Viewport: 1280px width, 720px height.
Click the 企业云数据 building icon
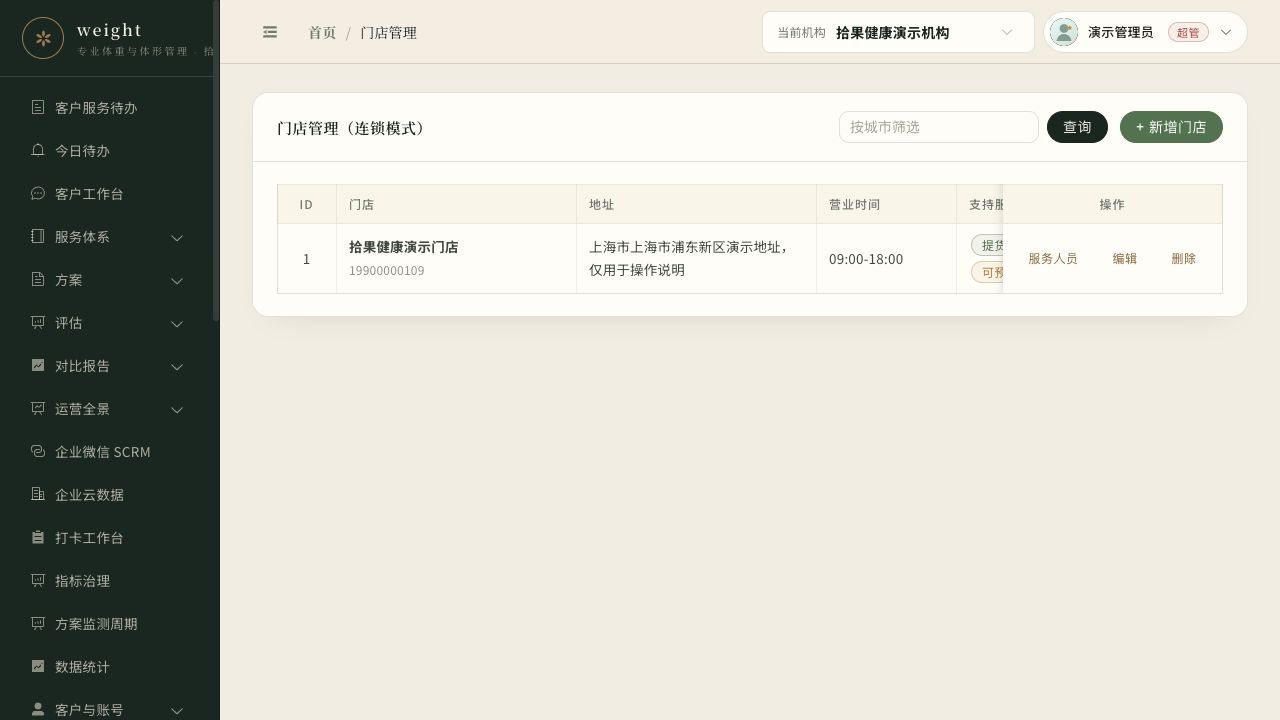(x=38, y=494)
